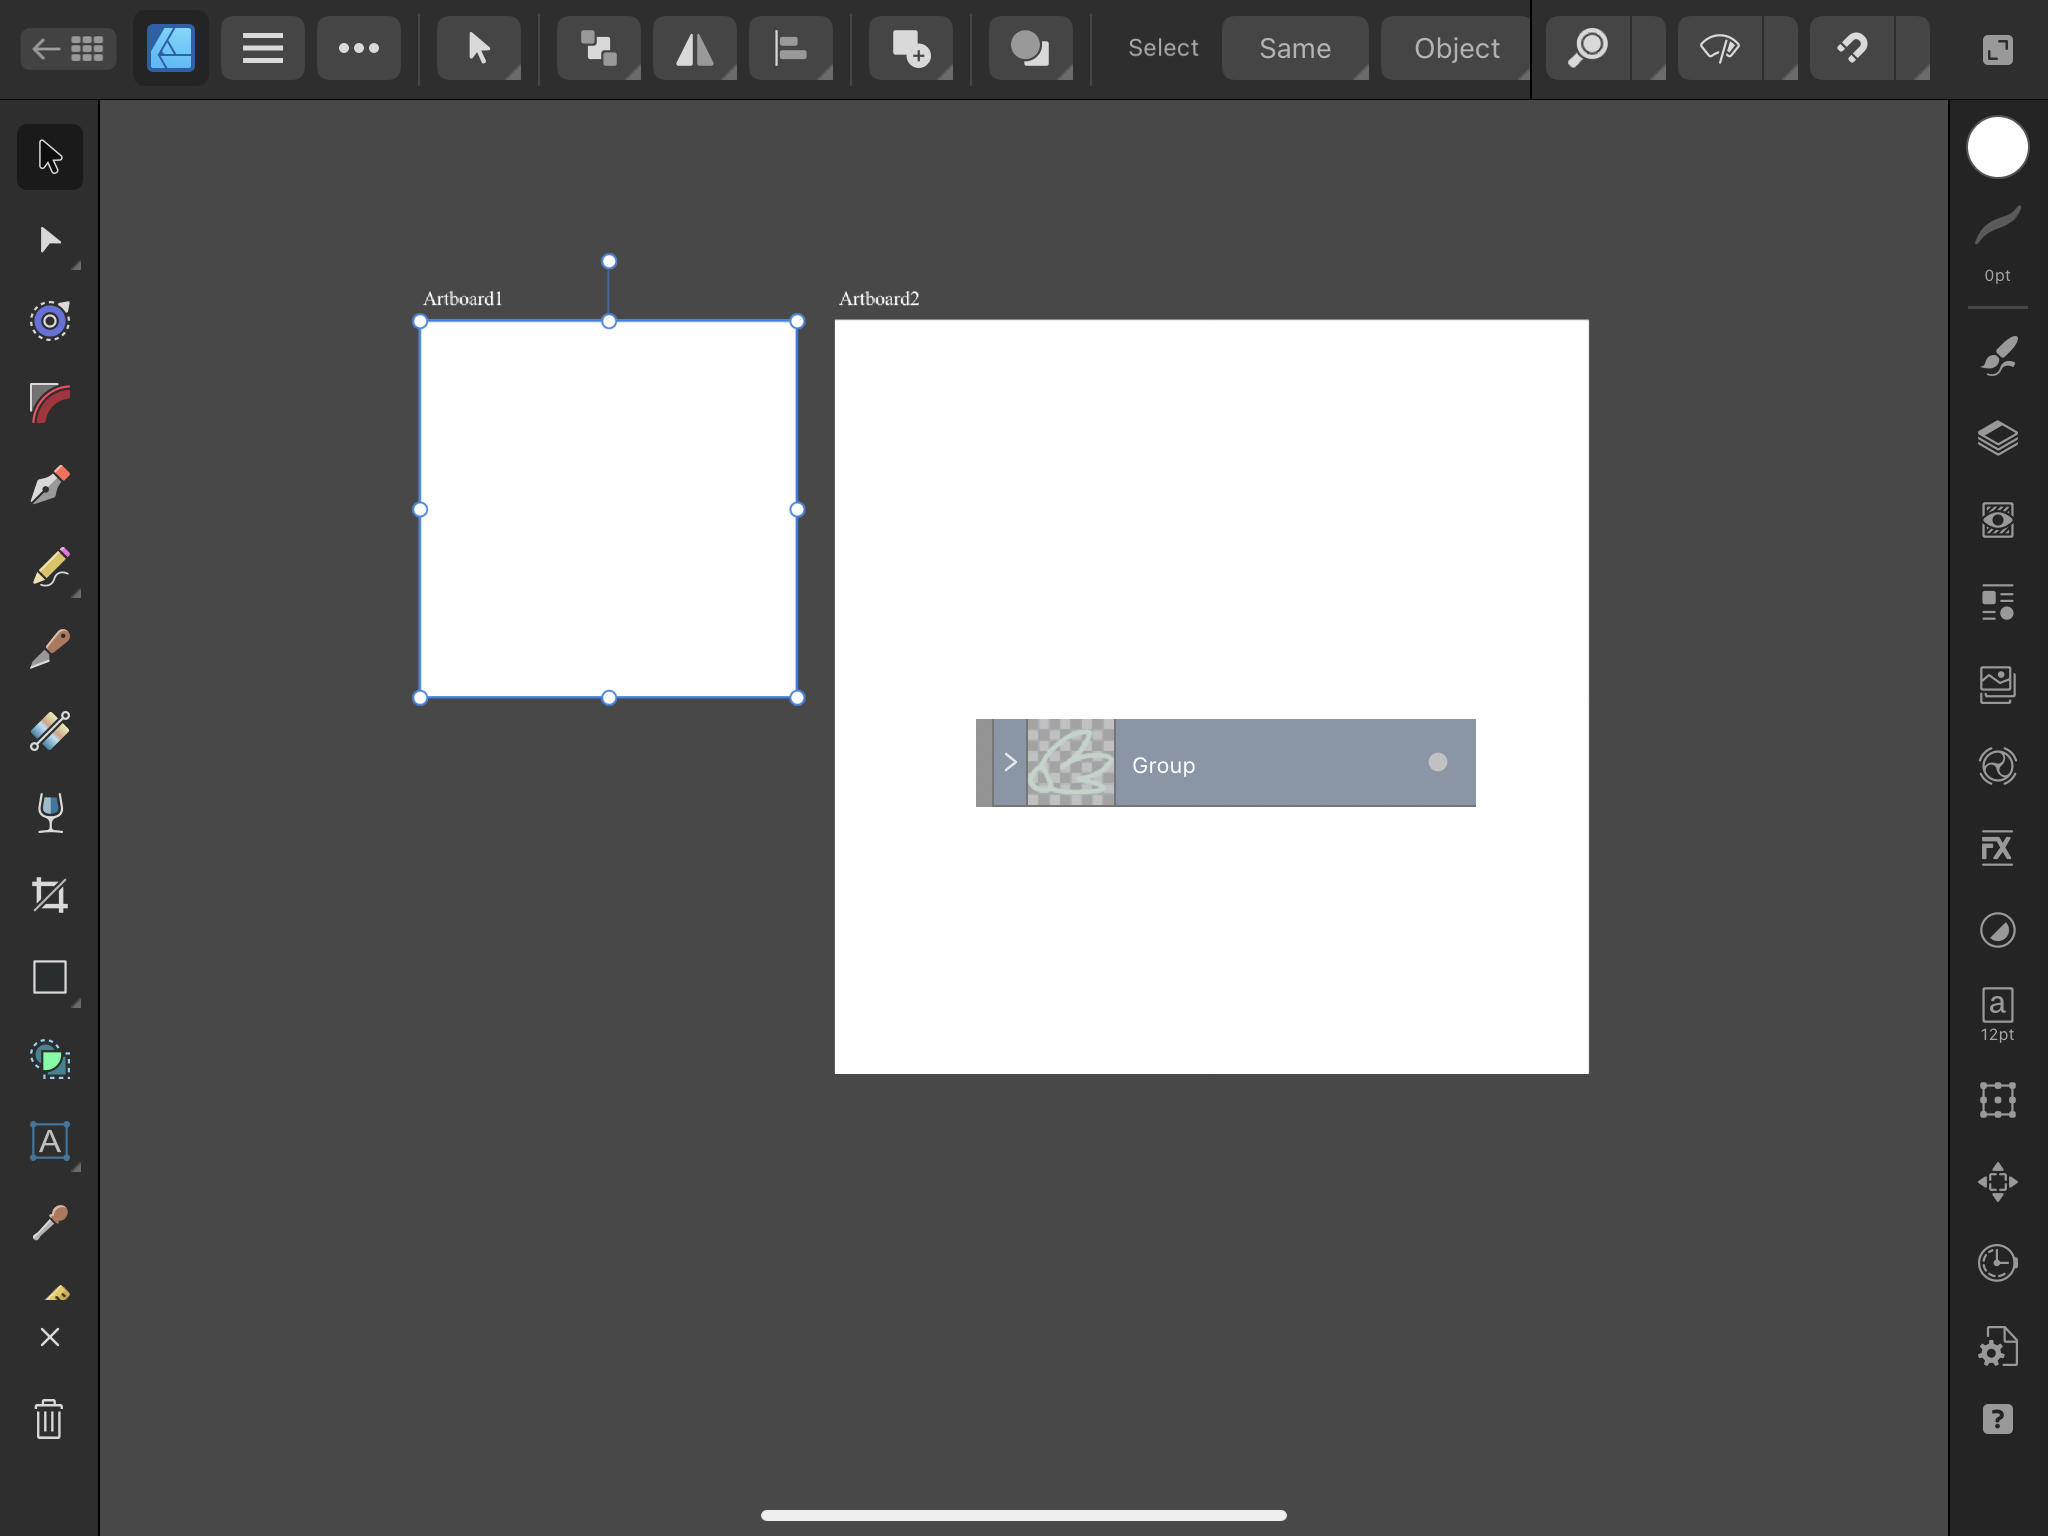
Task: Select the Shape Builder tool
Action: (50, 1059)
